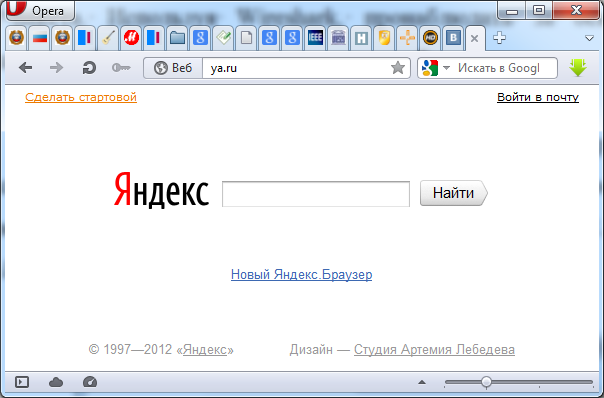Open the search engine dropdown arrow
This screenshot has width=604, height=398.
pyautogui.click(x=446, y=68)
